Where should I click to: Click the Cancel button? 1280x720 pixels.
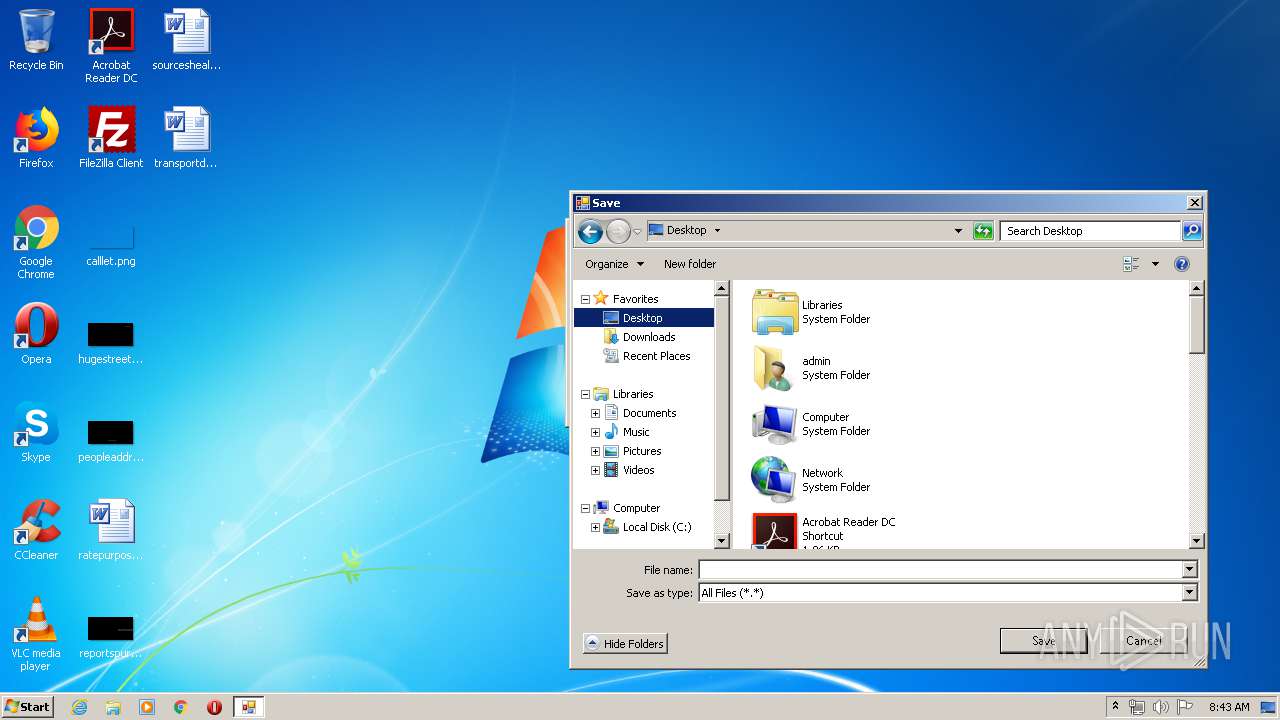1144,641
